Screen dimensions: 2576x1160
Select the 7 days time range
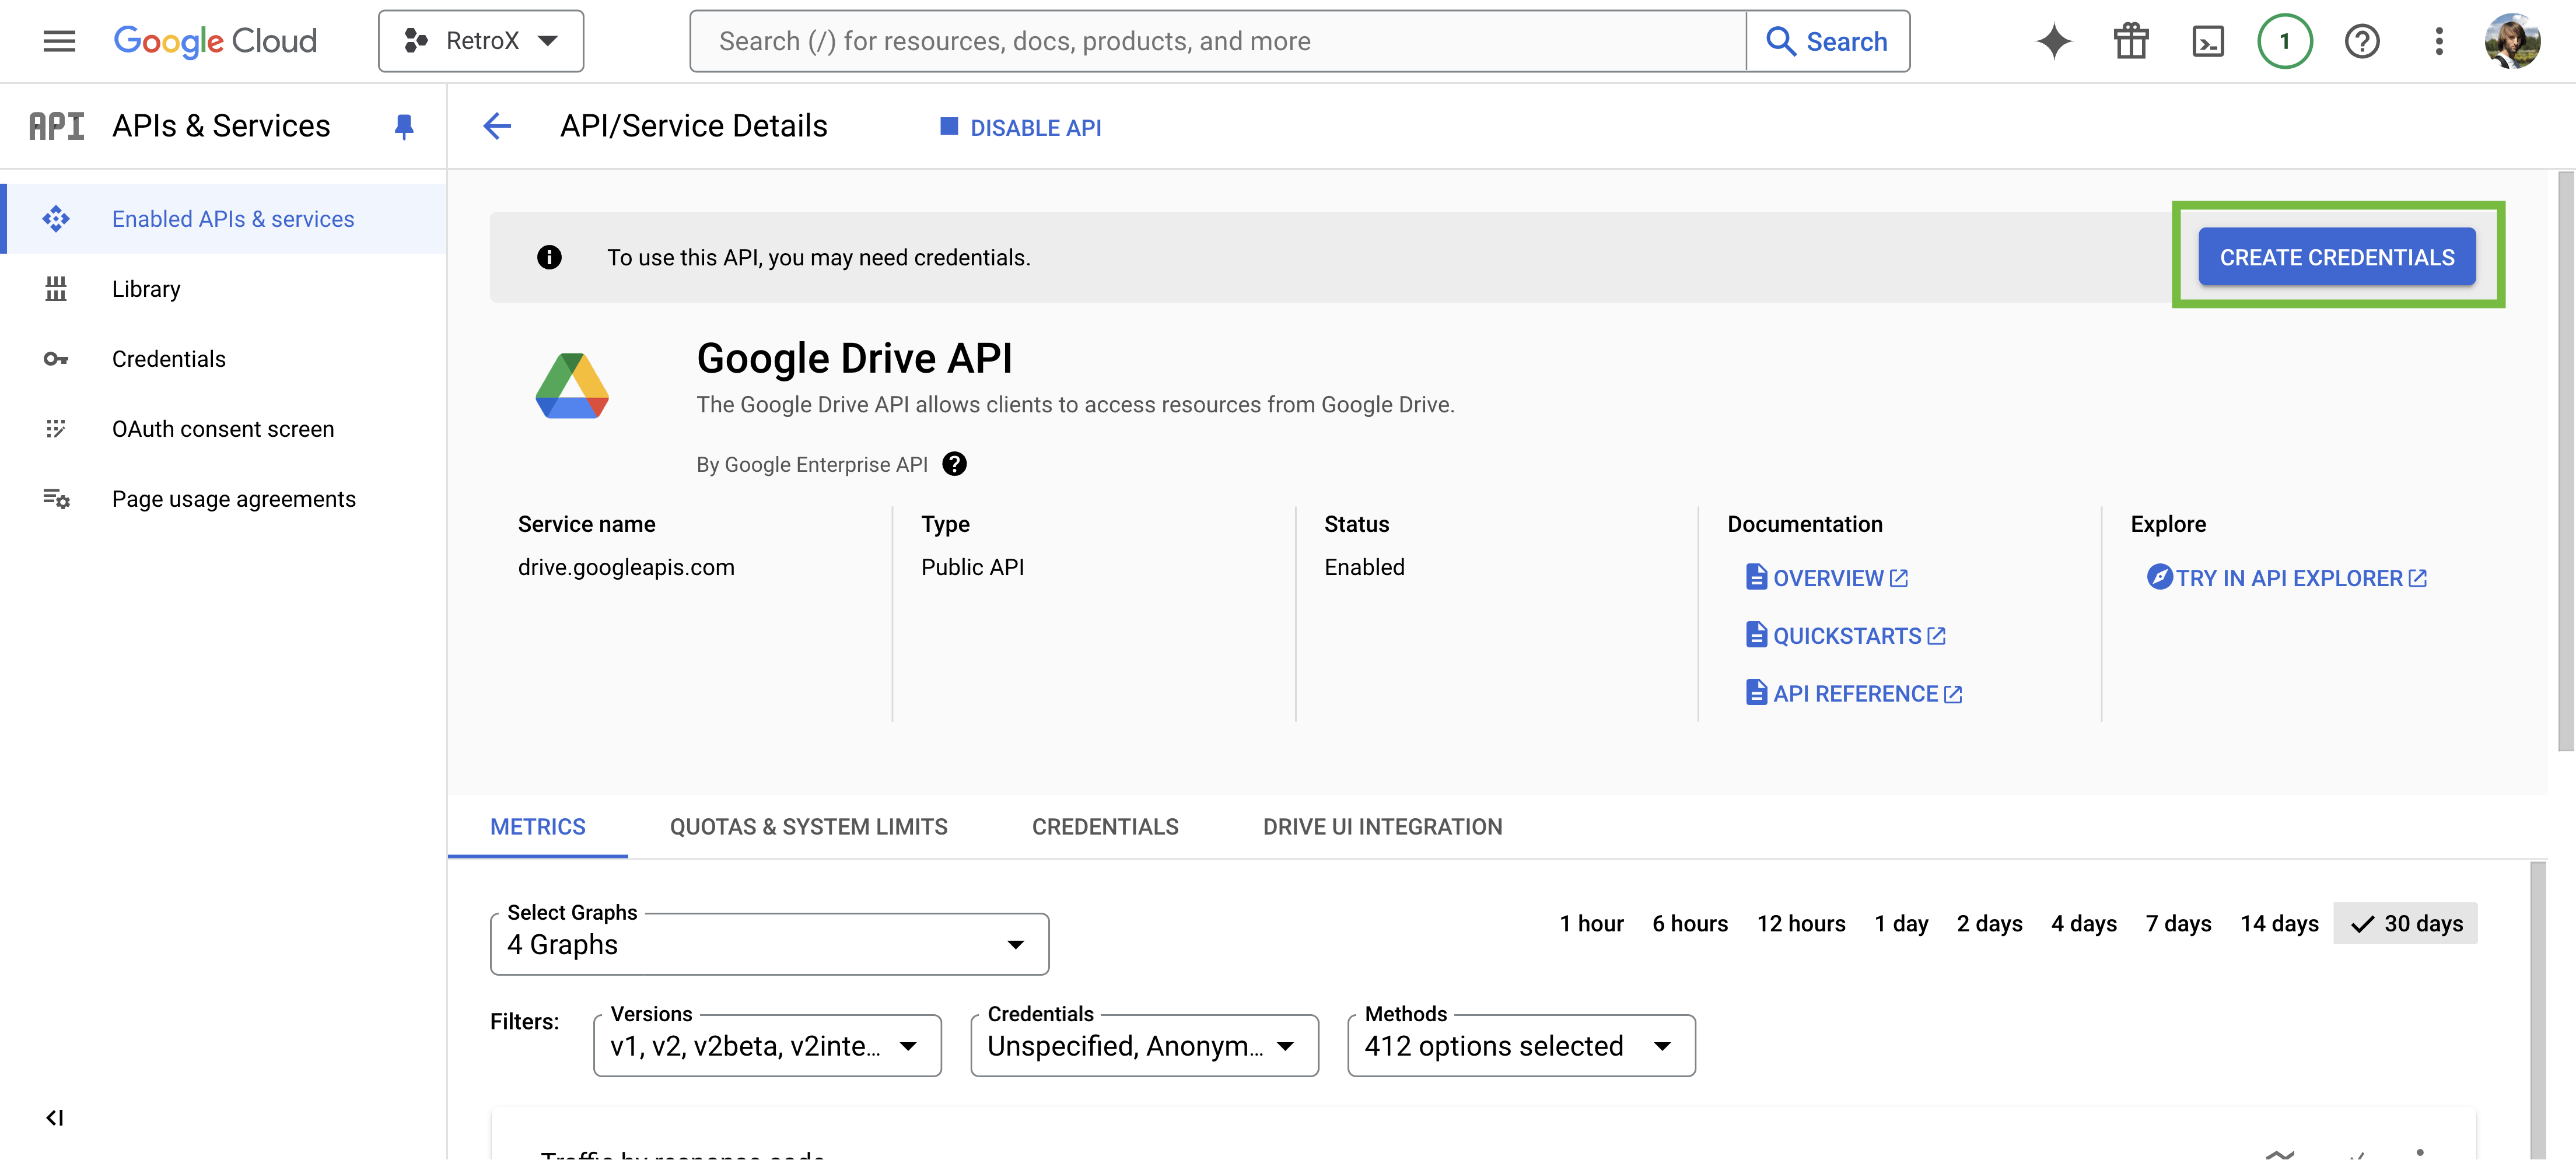[x=2178, y=924]
